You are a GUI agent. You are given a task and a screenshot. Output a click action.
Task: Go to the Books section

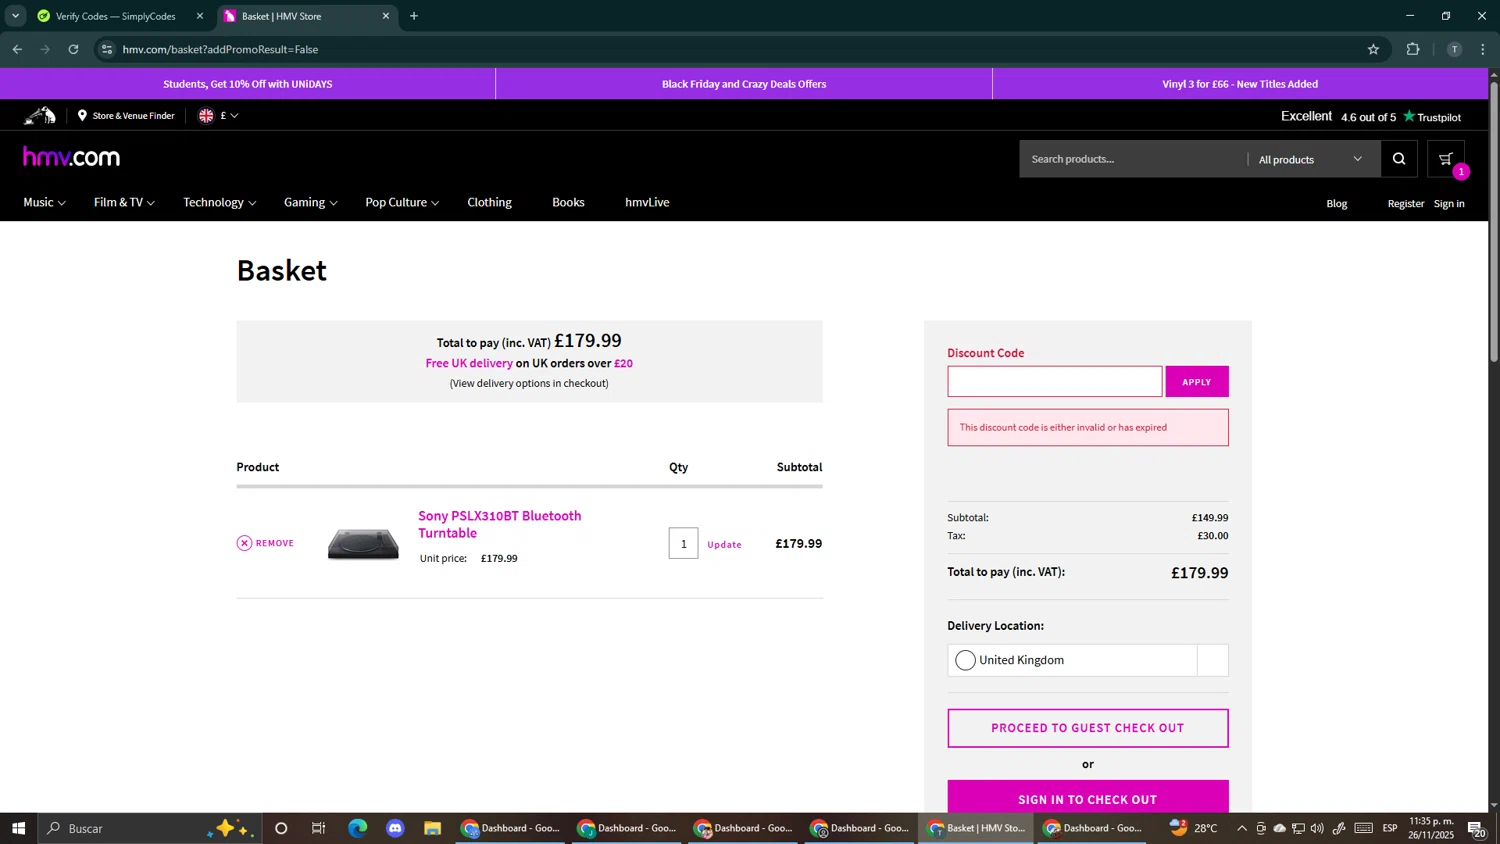coord(568,202)
